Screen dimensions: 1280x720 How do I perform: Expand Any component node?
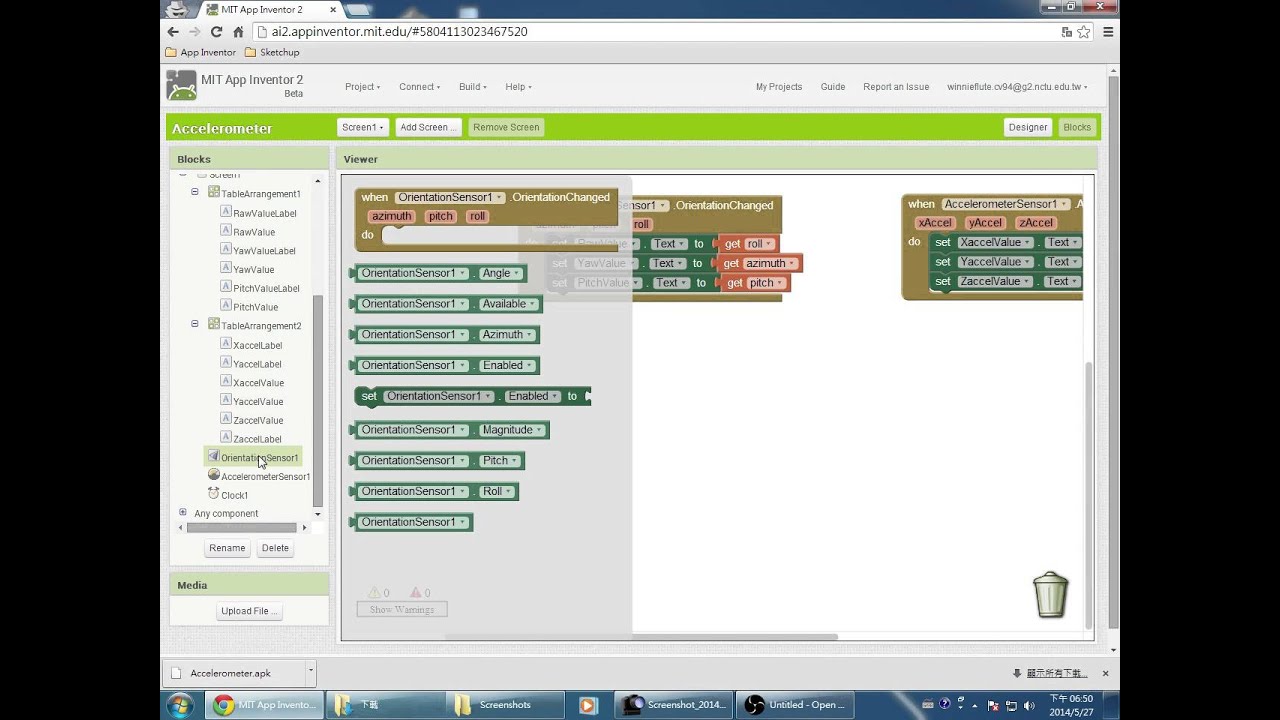pos(182,512)
